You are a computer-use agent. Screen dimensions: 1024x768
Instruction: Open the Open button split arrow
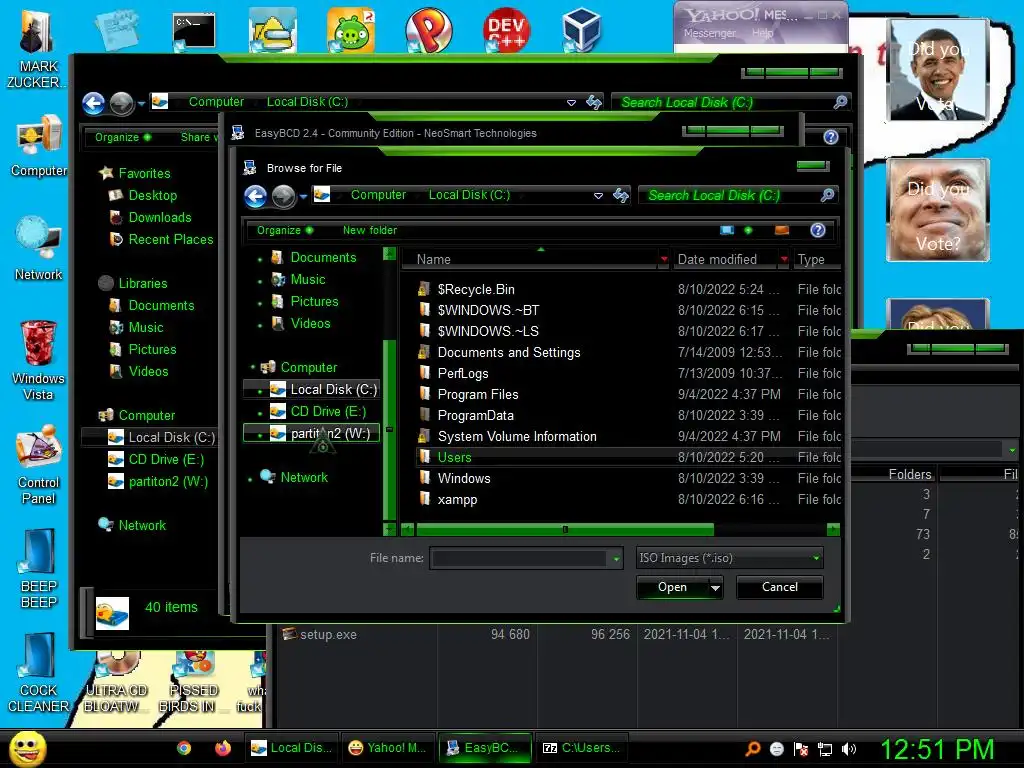click(x=715, y=587)
